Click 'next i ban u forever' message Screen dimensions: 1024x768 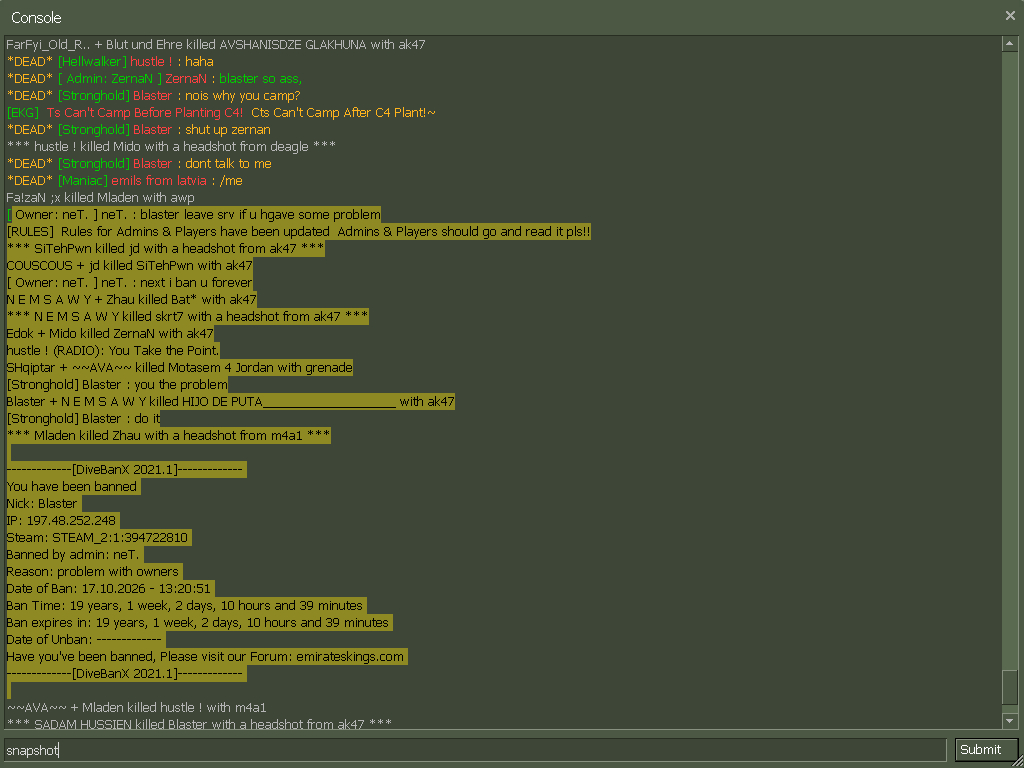coord(129,282)
